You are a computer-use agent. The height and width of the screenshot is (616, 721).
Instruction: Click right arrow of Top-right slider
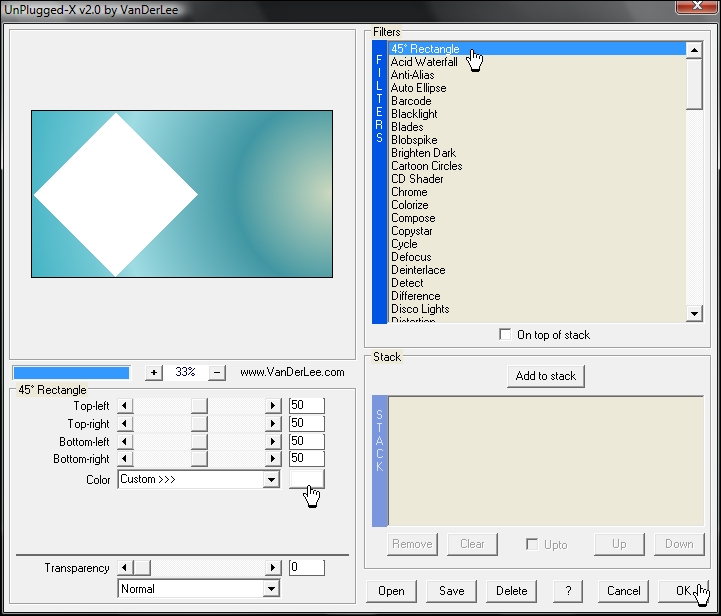coord(273,423)
